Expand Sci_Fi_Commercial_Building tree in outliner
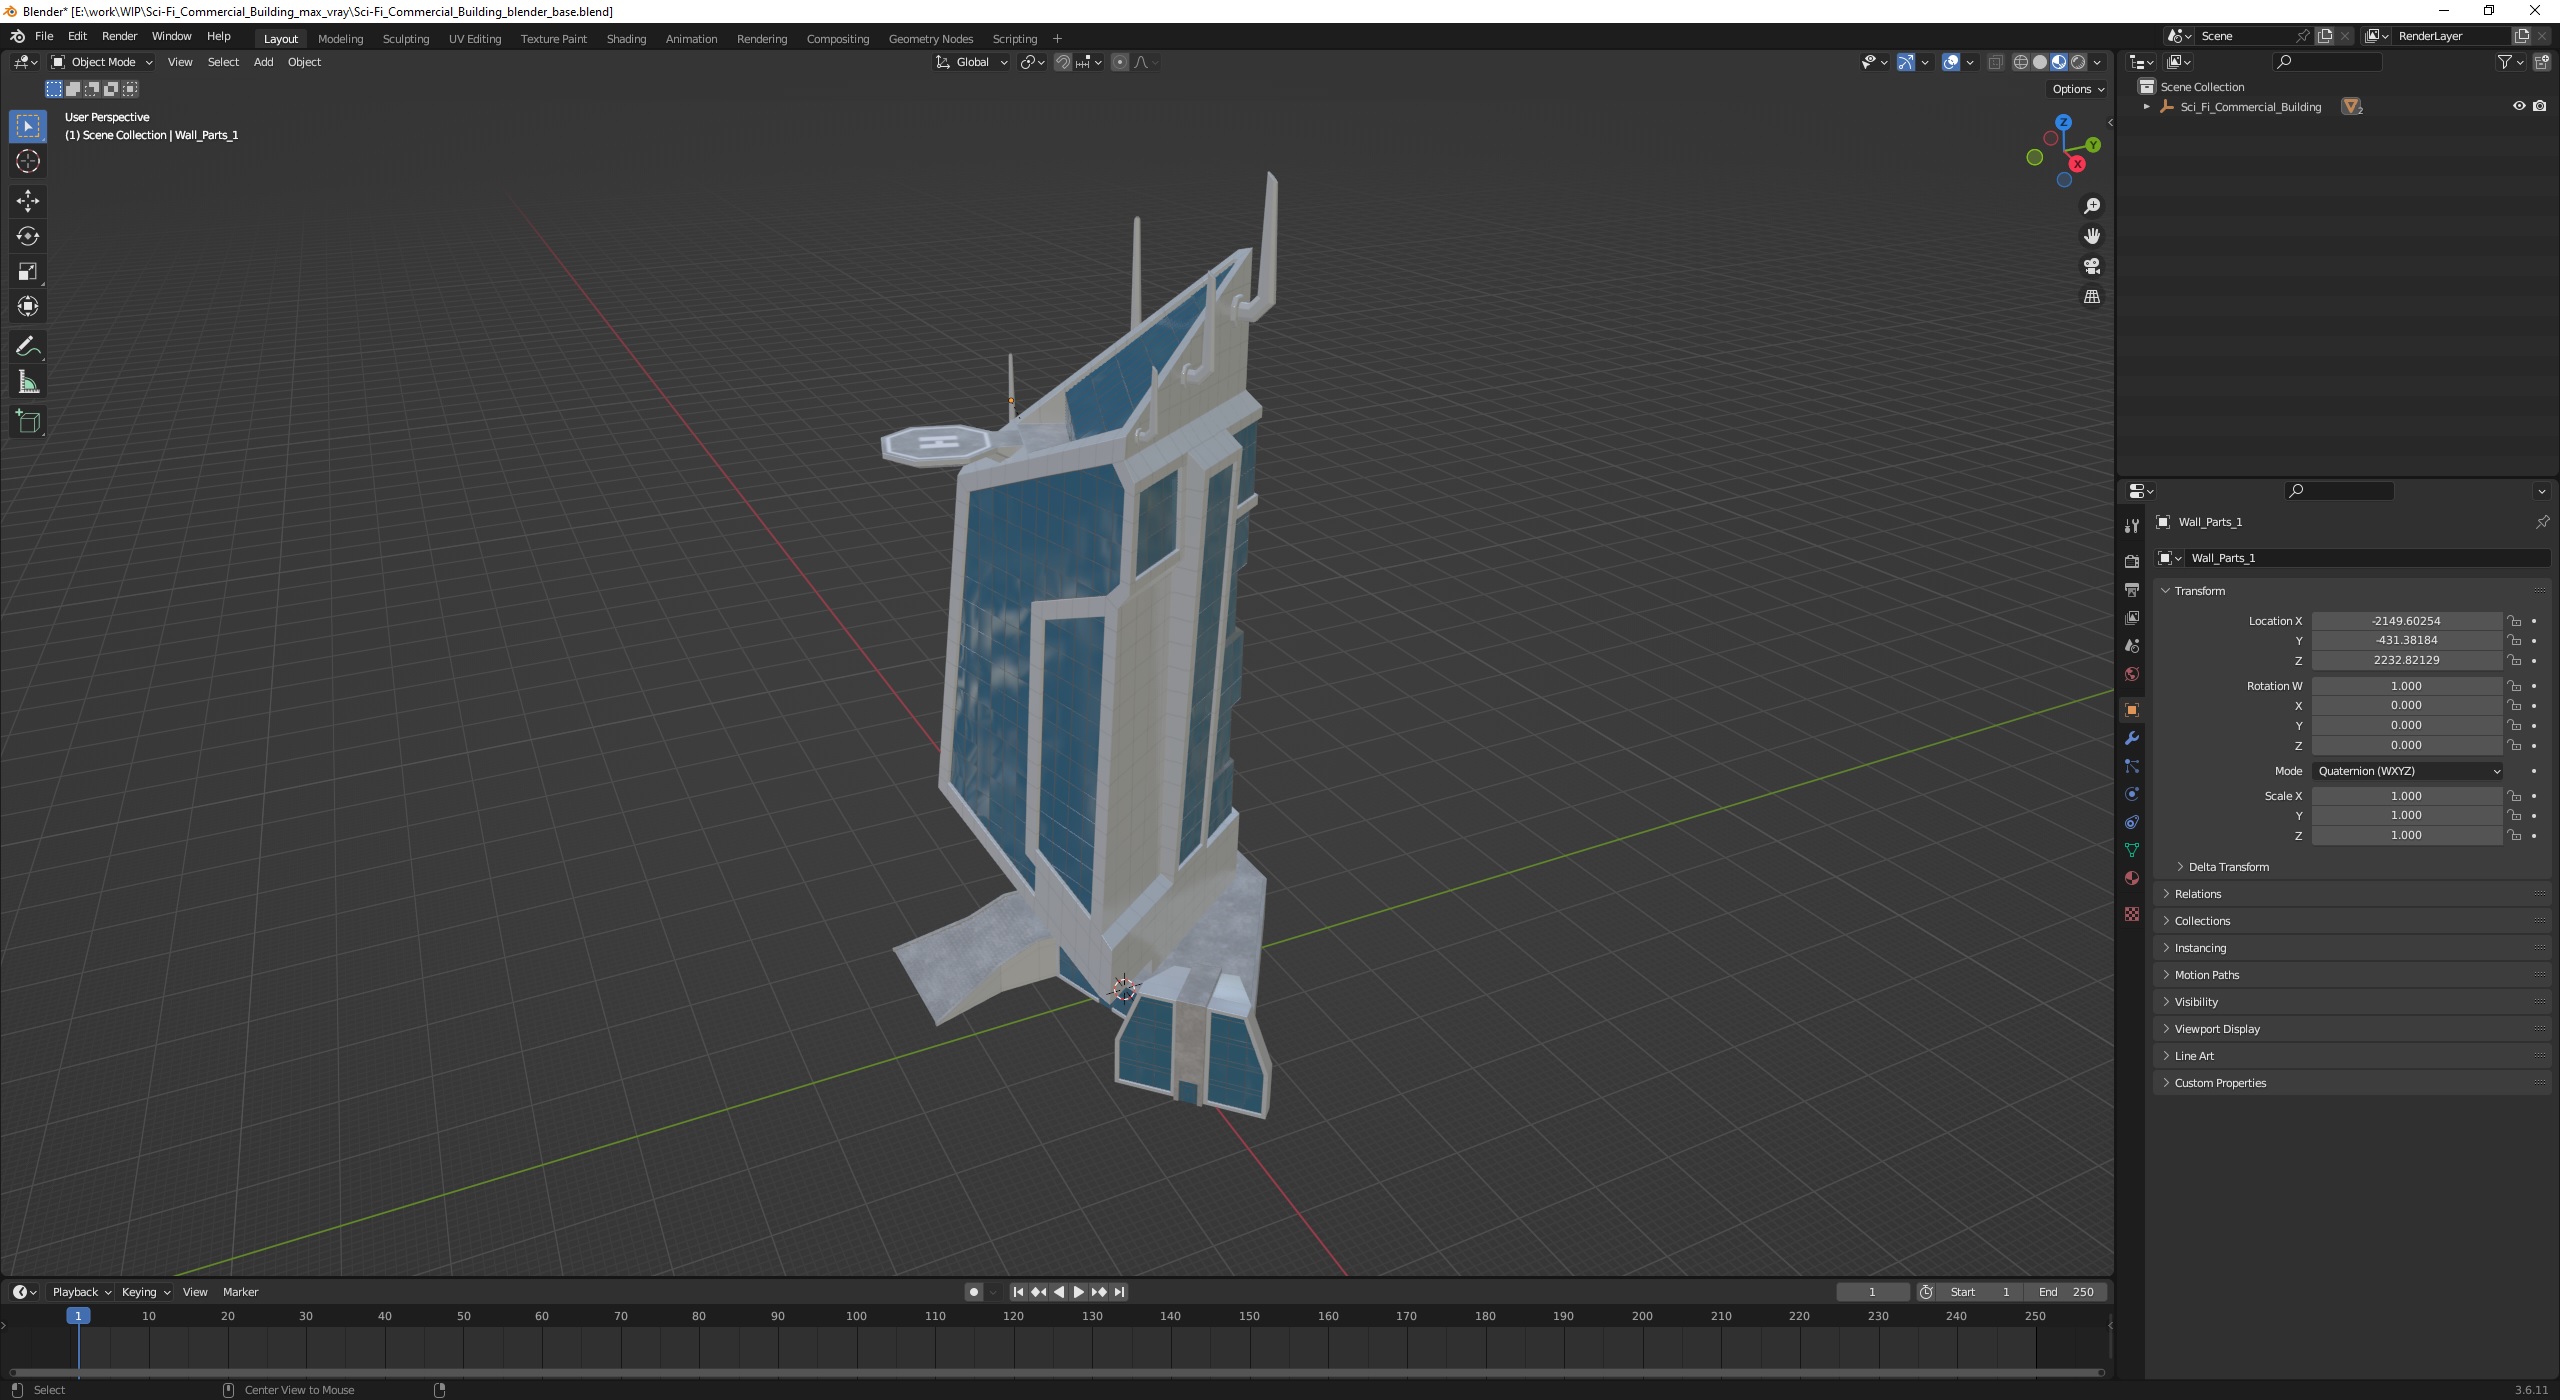2560x1400 pixels. 2146,107
